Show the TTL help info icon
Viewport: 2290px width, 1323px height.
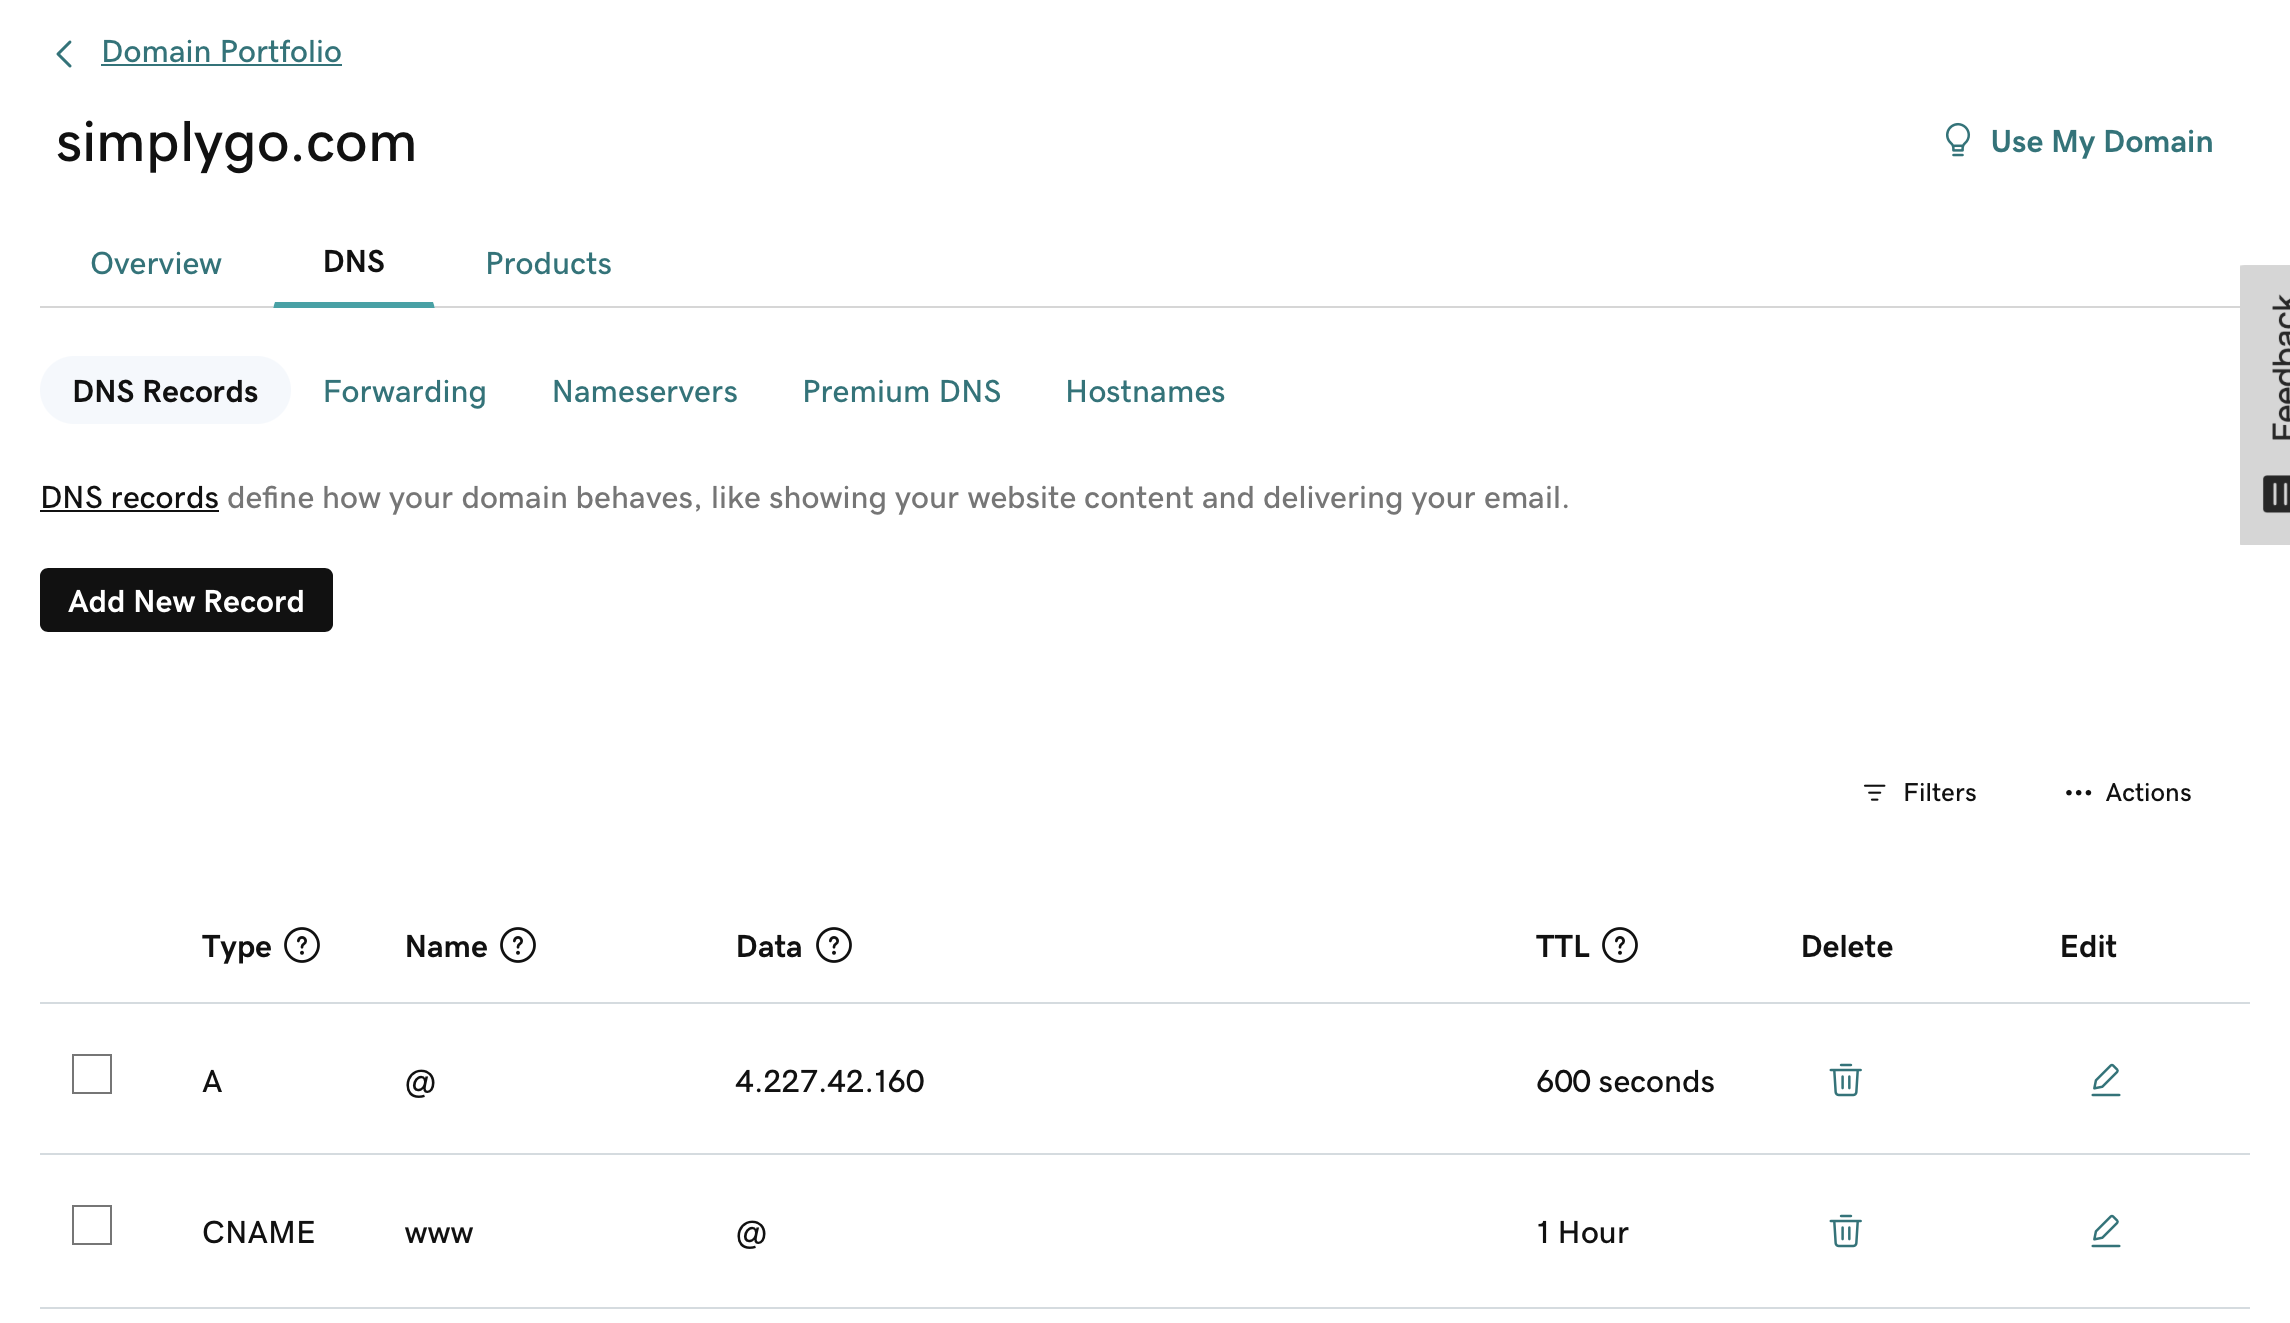[1619, 945]
